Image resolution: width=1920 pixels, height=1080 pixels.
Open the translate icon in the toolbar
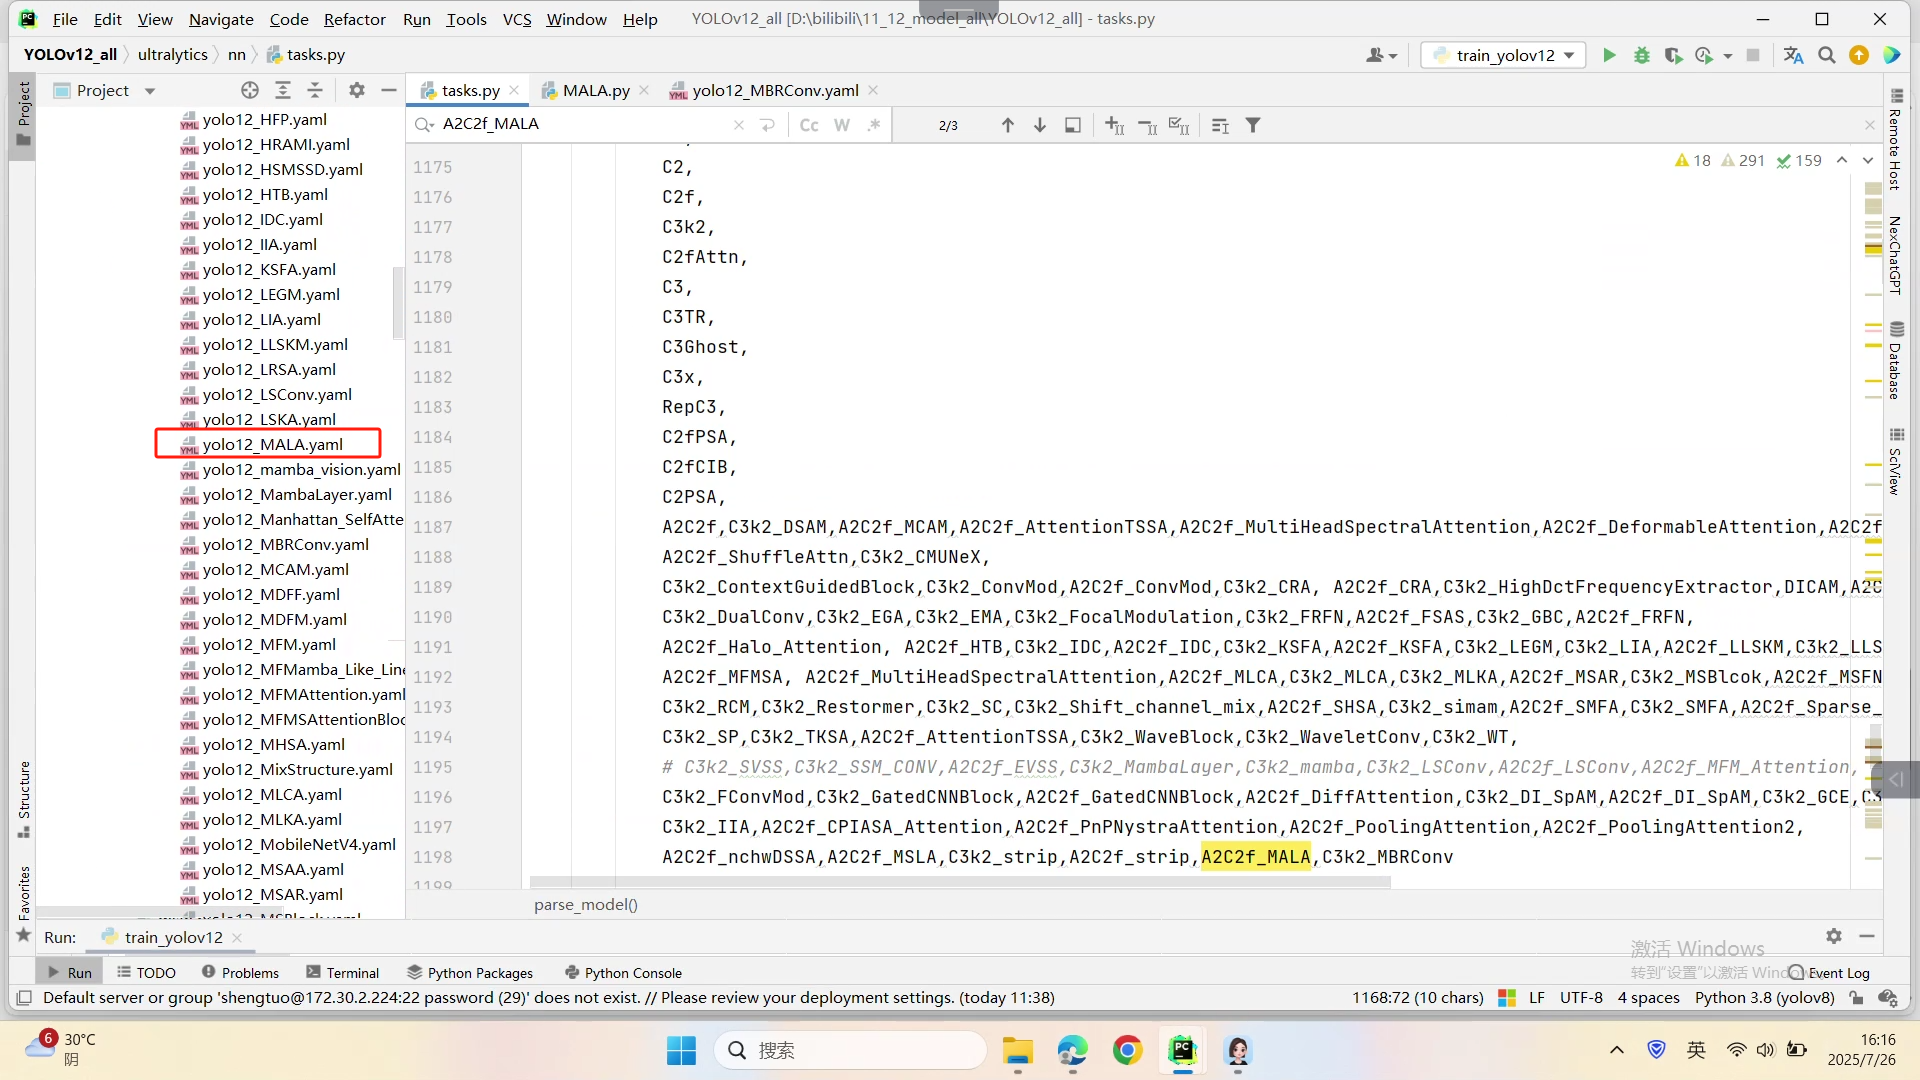[1794, 55]
